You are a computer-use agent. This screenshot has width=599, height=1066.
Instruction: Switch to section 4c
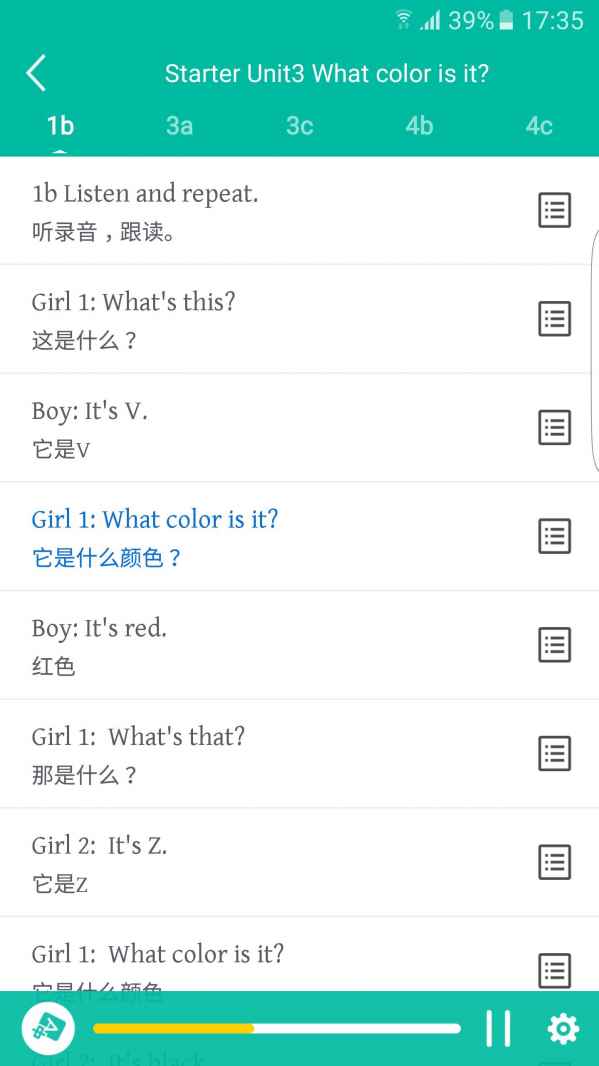538,126
